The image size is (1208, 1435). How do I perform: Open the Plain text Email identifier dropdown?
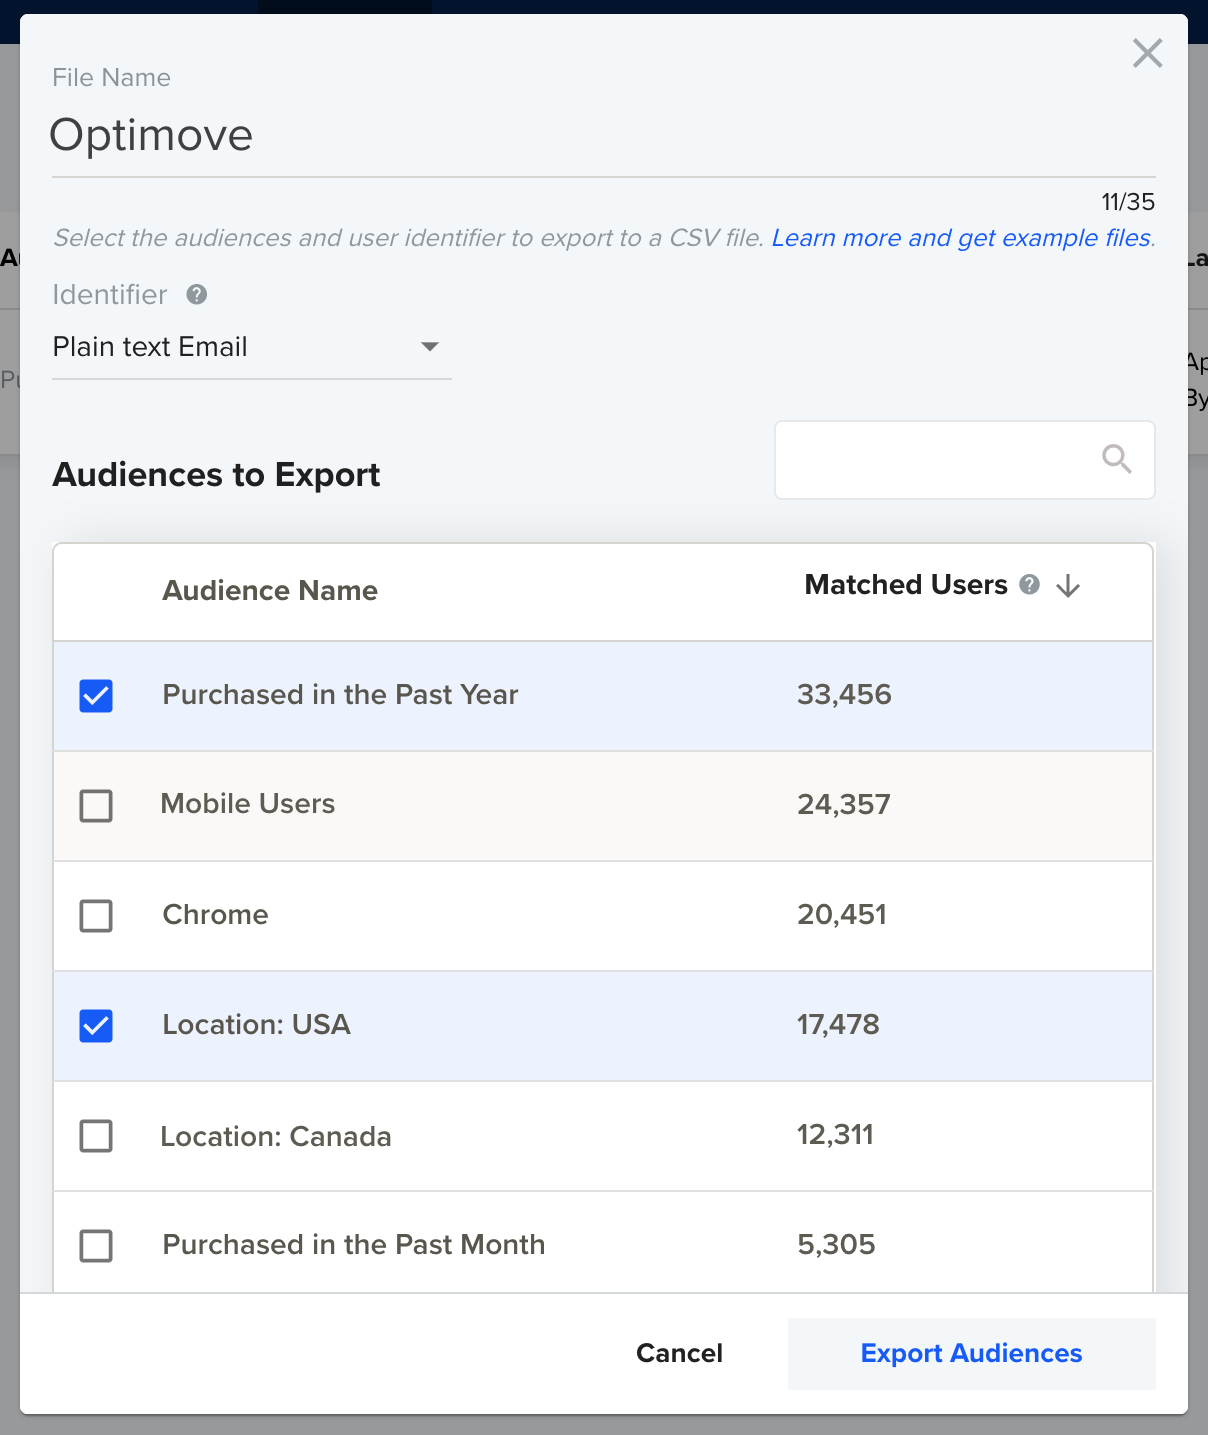251,347
